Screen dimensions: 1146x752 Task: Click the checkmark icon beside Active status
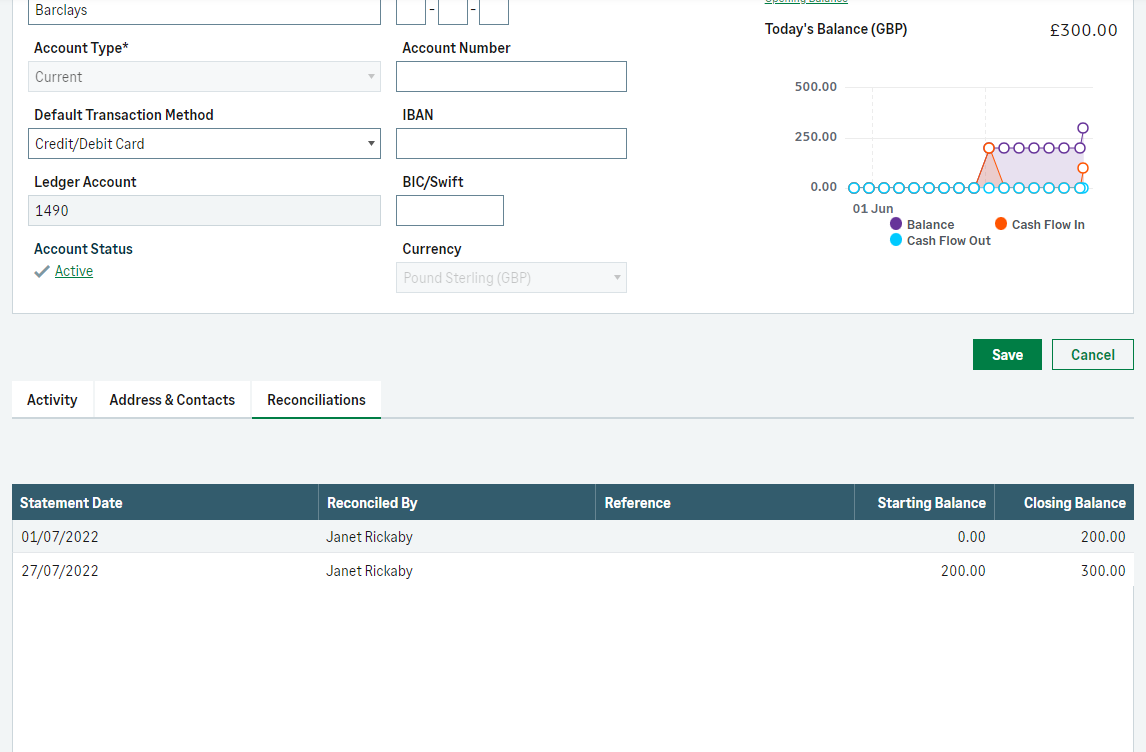click(42, 271)
